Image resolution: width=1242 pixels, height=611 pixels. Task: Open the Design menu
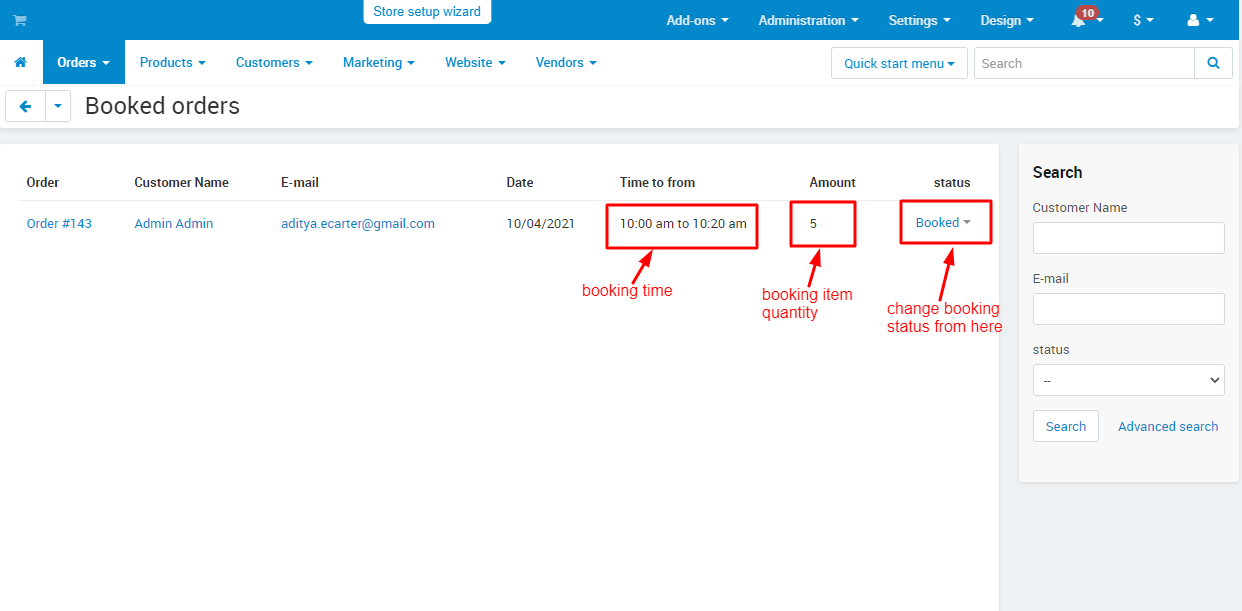coord(1008,20)
